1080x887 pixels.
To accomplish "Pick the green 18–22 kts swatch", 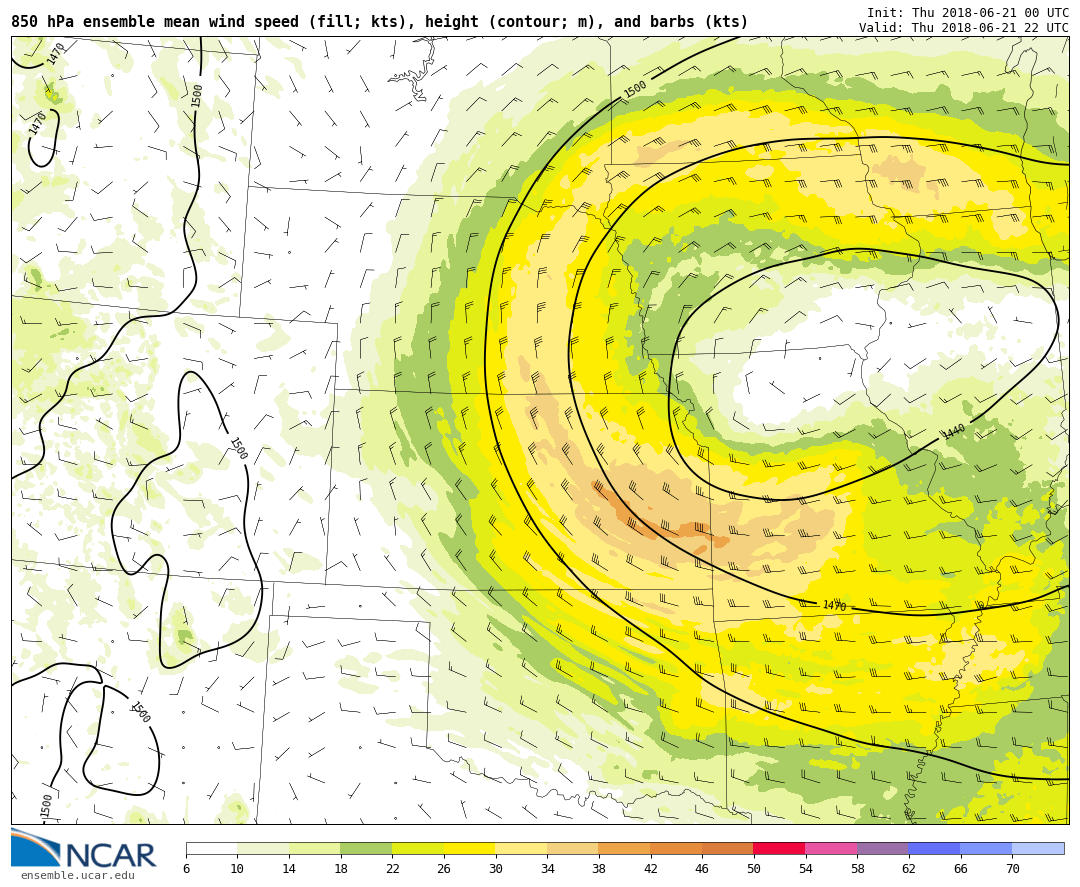I will (366, 848).
